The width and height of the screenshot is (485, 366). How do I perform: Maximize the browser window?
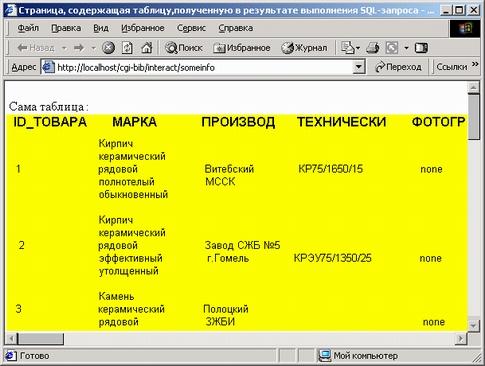[460, 10]
